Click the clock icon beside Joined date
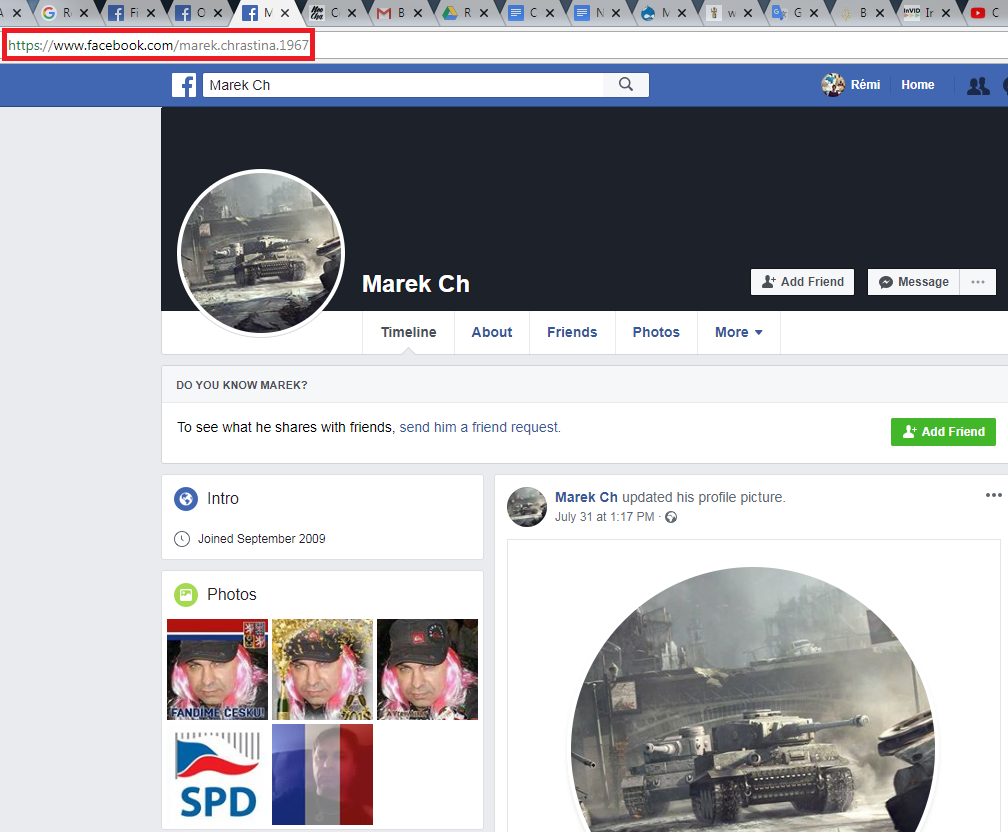The height and width of the screenshot is (832, 1008). click(x=182, y=539)
